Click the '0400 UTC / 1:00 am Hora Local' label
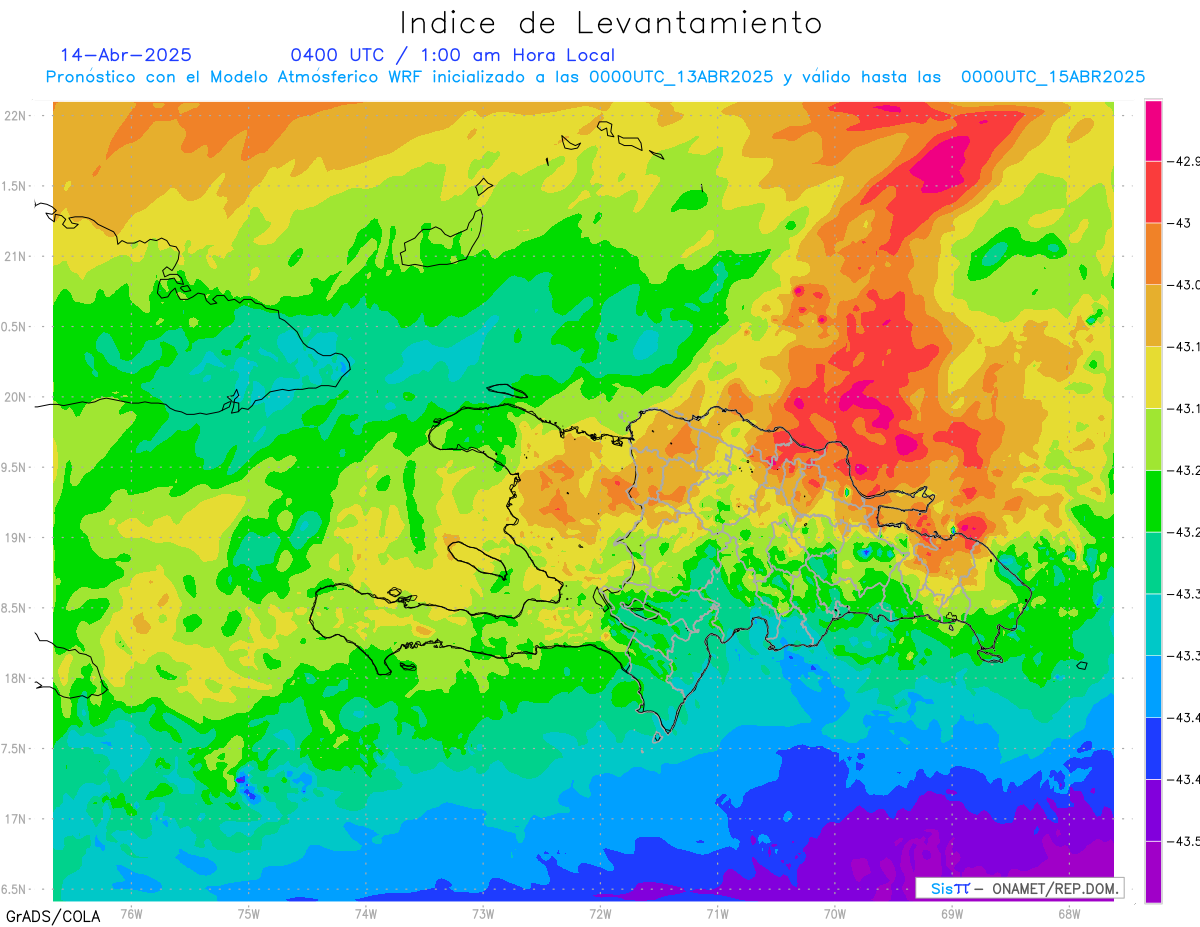Screen dimensions: 1200x927 (x=453, y=55)
